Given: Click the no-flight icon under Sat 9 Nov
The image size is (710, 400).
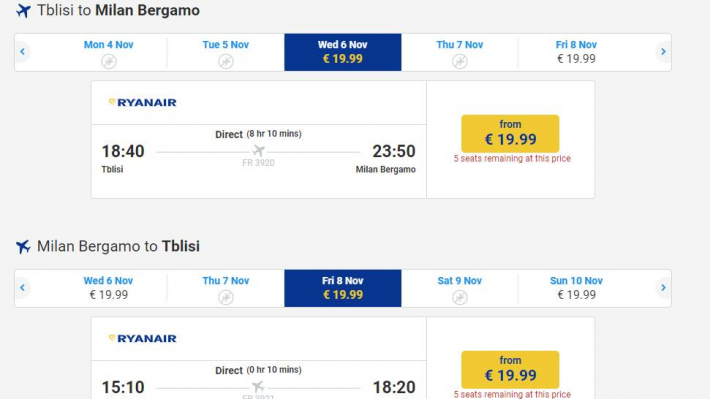Looking at the screenshot, I should click(x=460, y=297).
